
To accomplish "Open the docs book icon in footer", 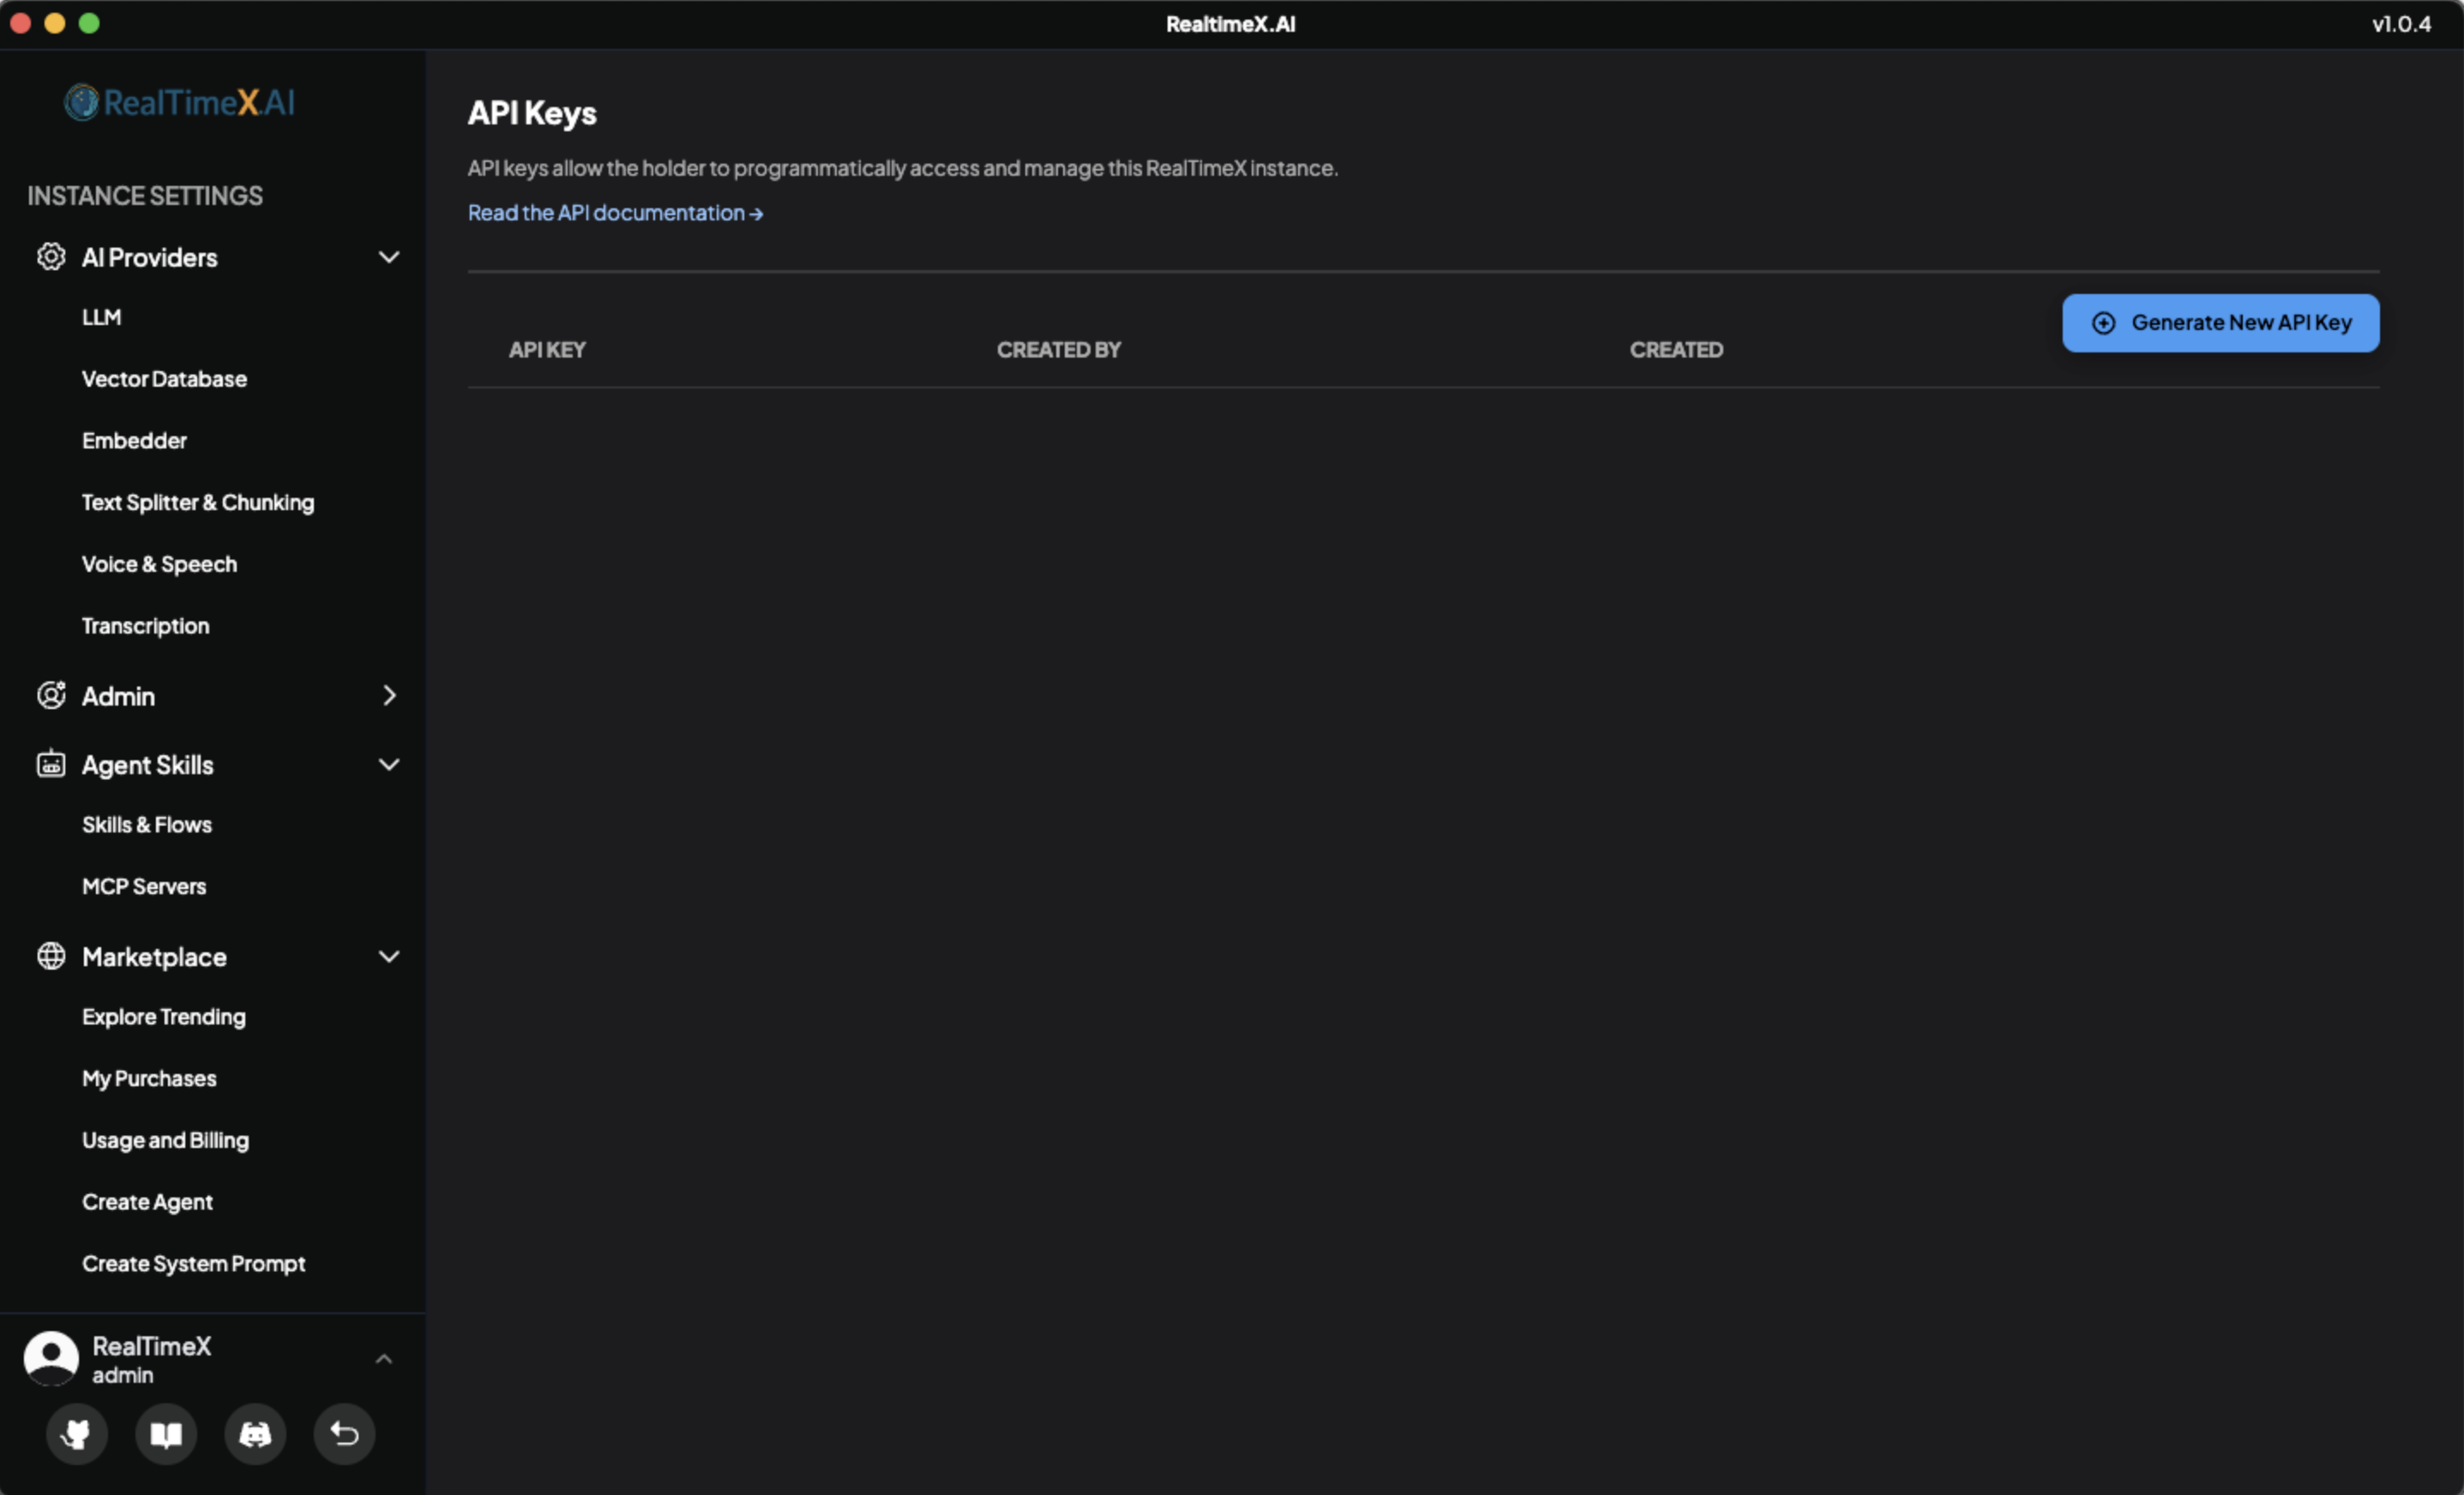I will [x=166, y=1434].
